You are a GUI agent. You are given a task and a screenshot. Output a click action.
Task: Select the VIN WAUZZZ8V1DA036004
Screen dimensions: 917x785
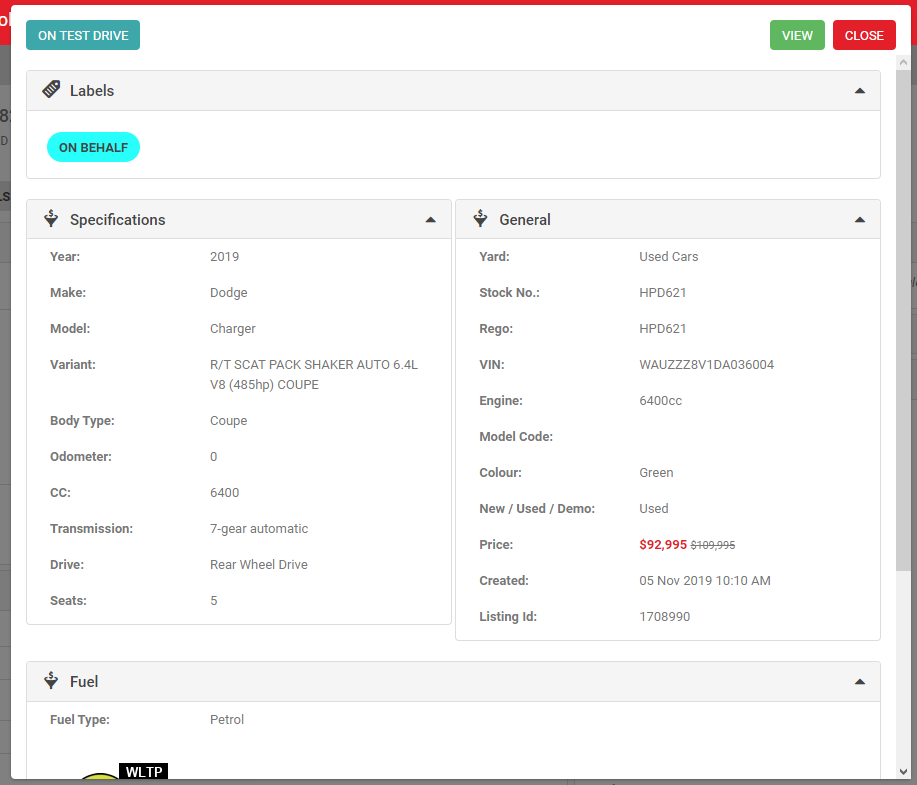tap(706, 365)
